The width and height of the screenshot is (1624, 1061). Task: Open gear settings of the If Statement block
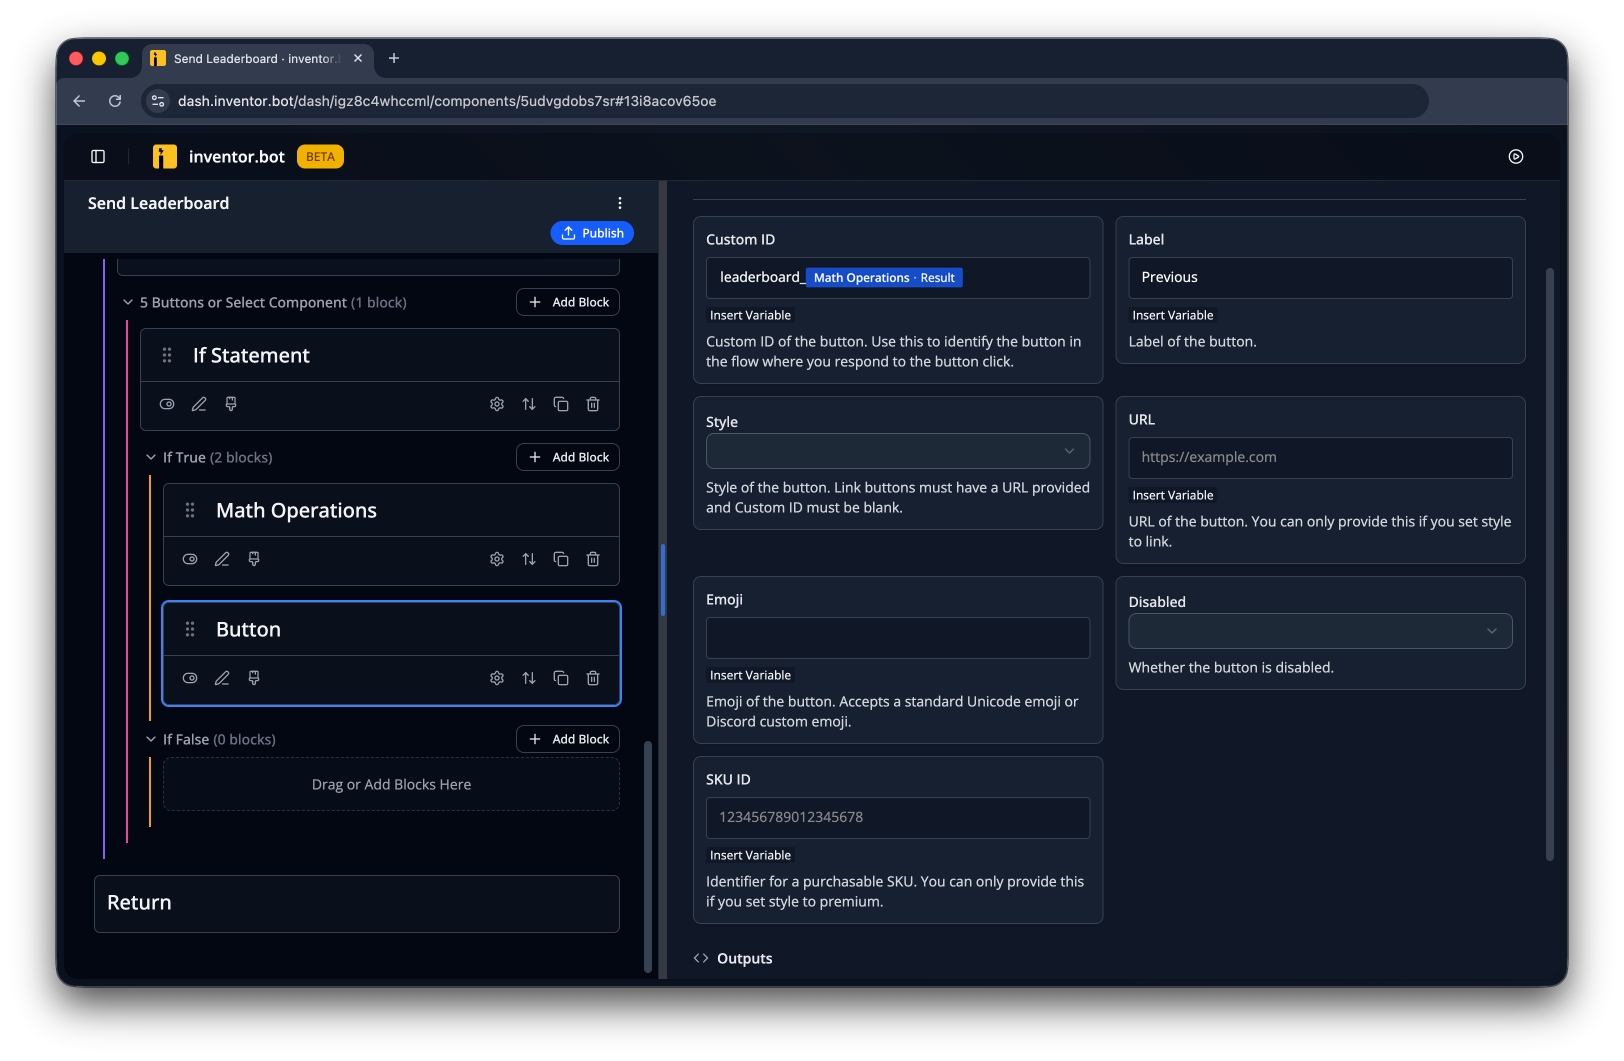[x=497, y=404]
